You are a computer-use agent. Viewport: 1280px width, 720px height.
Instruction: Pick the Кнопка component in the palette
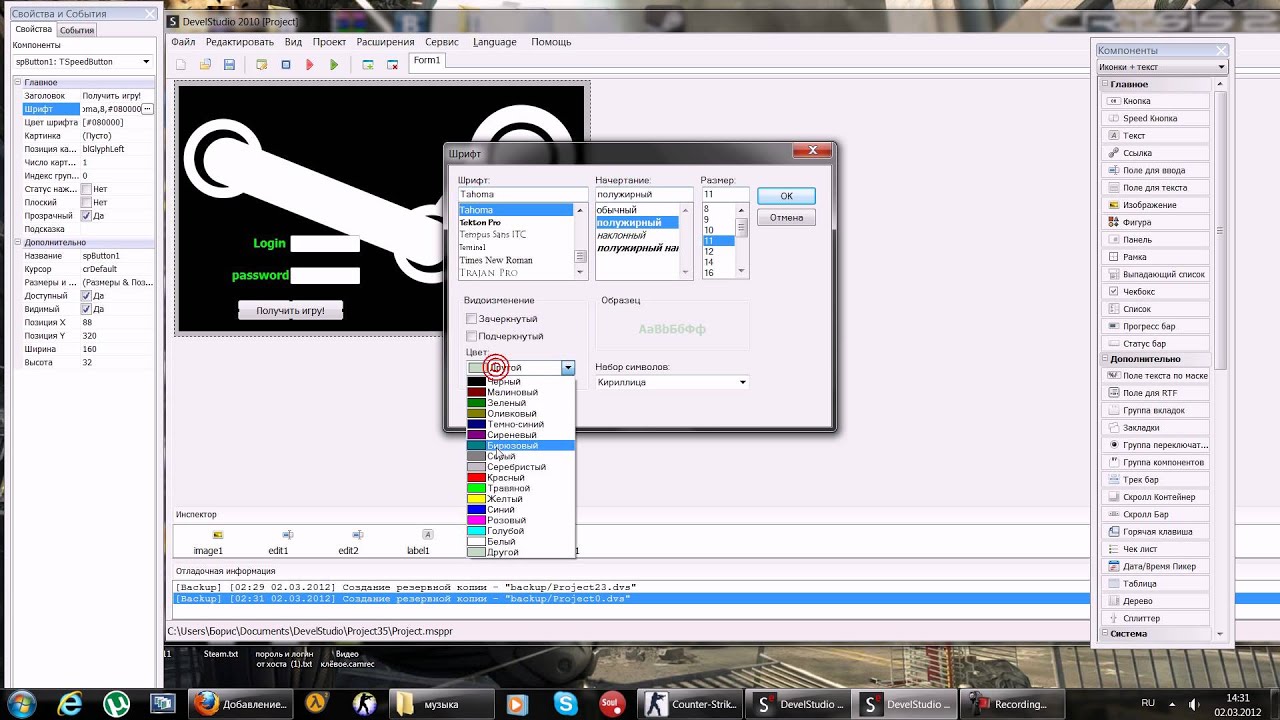pyautogui.click(x=1156, y=101)
